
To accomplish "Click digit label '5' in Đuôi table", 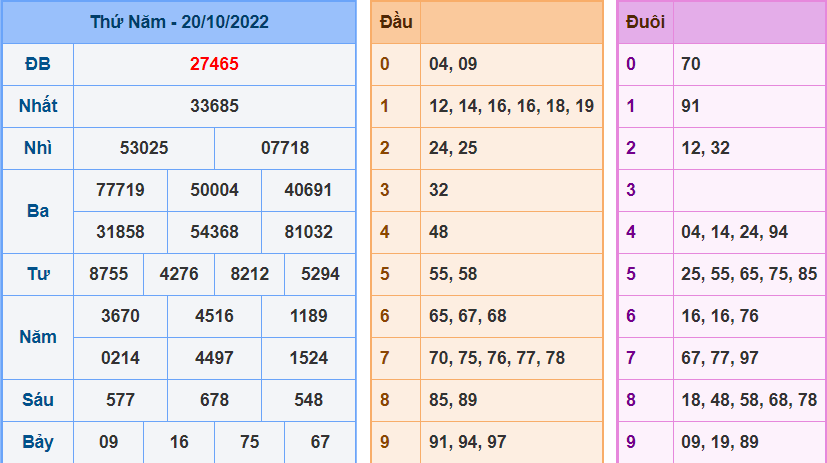I will [x=631, y=274].
